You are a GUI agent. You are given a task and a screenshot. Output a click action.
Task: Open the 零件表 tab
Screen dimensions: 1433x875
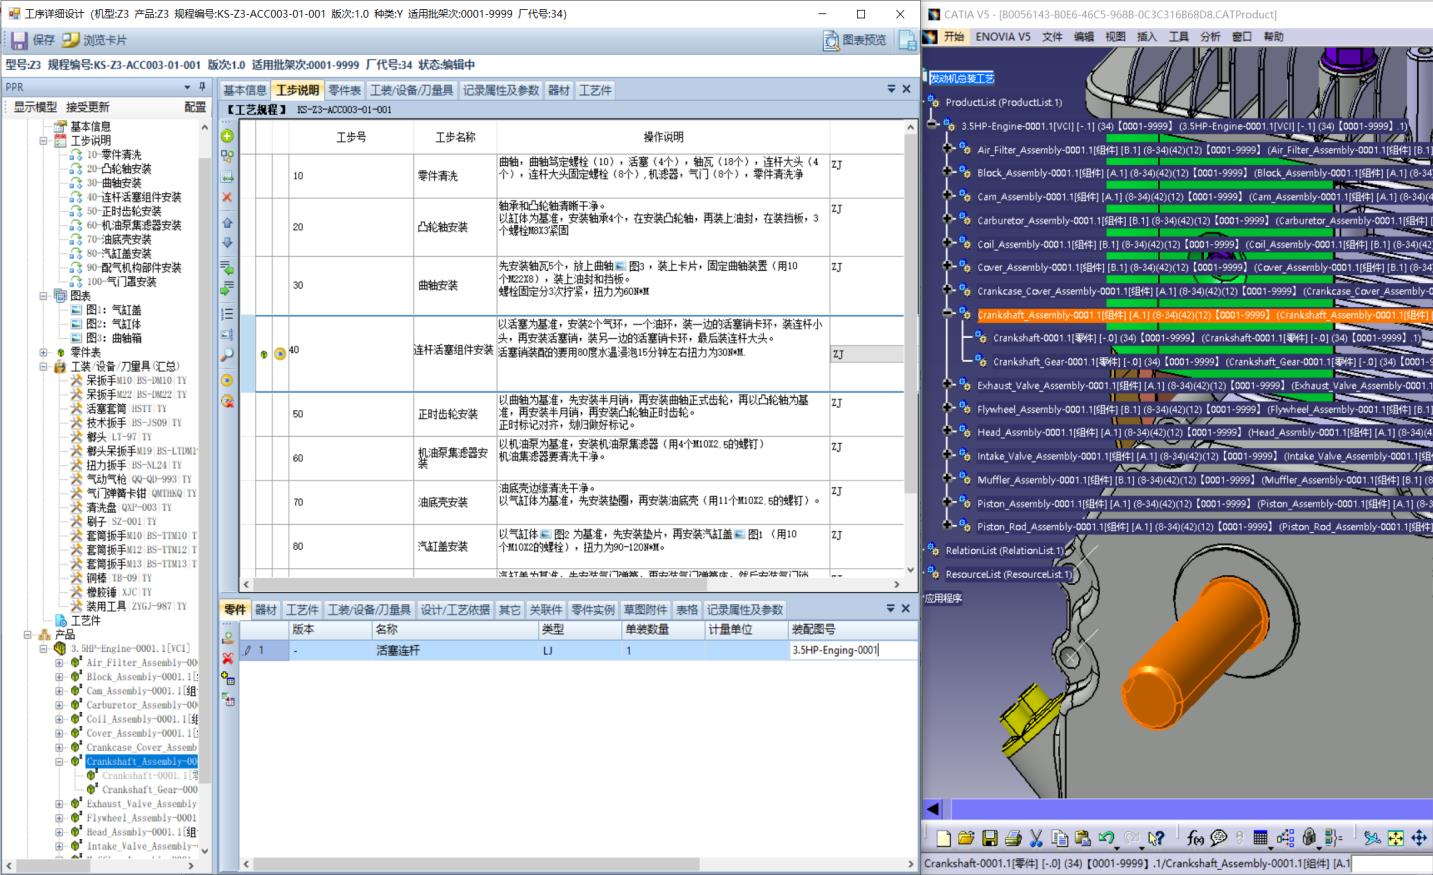coord(345,90)
